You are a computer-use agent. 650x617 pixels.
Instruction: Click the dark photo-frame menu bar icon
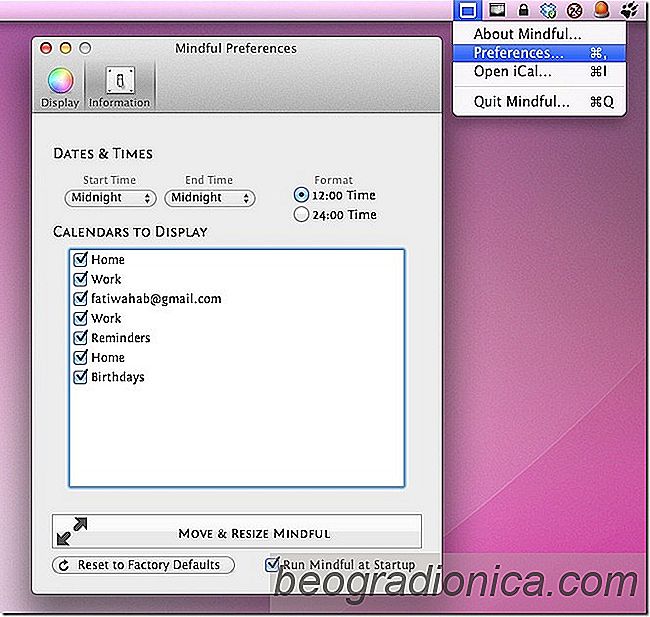pos(497,10)
